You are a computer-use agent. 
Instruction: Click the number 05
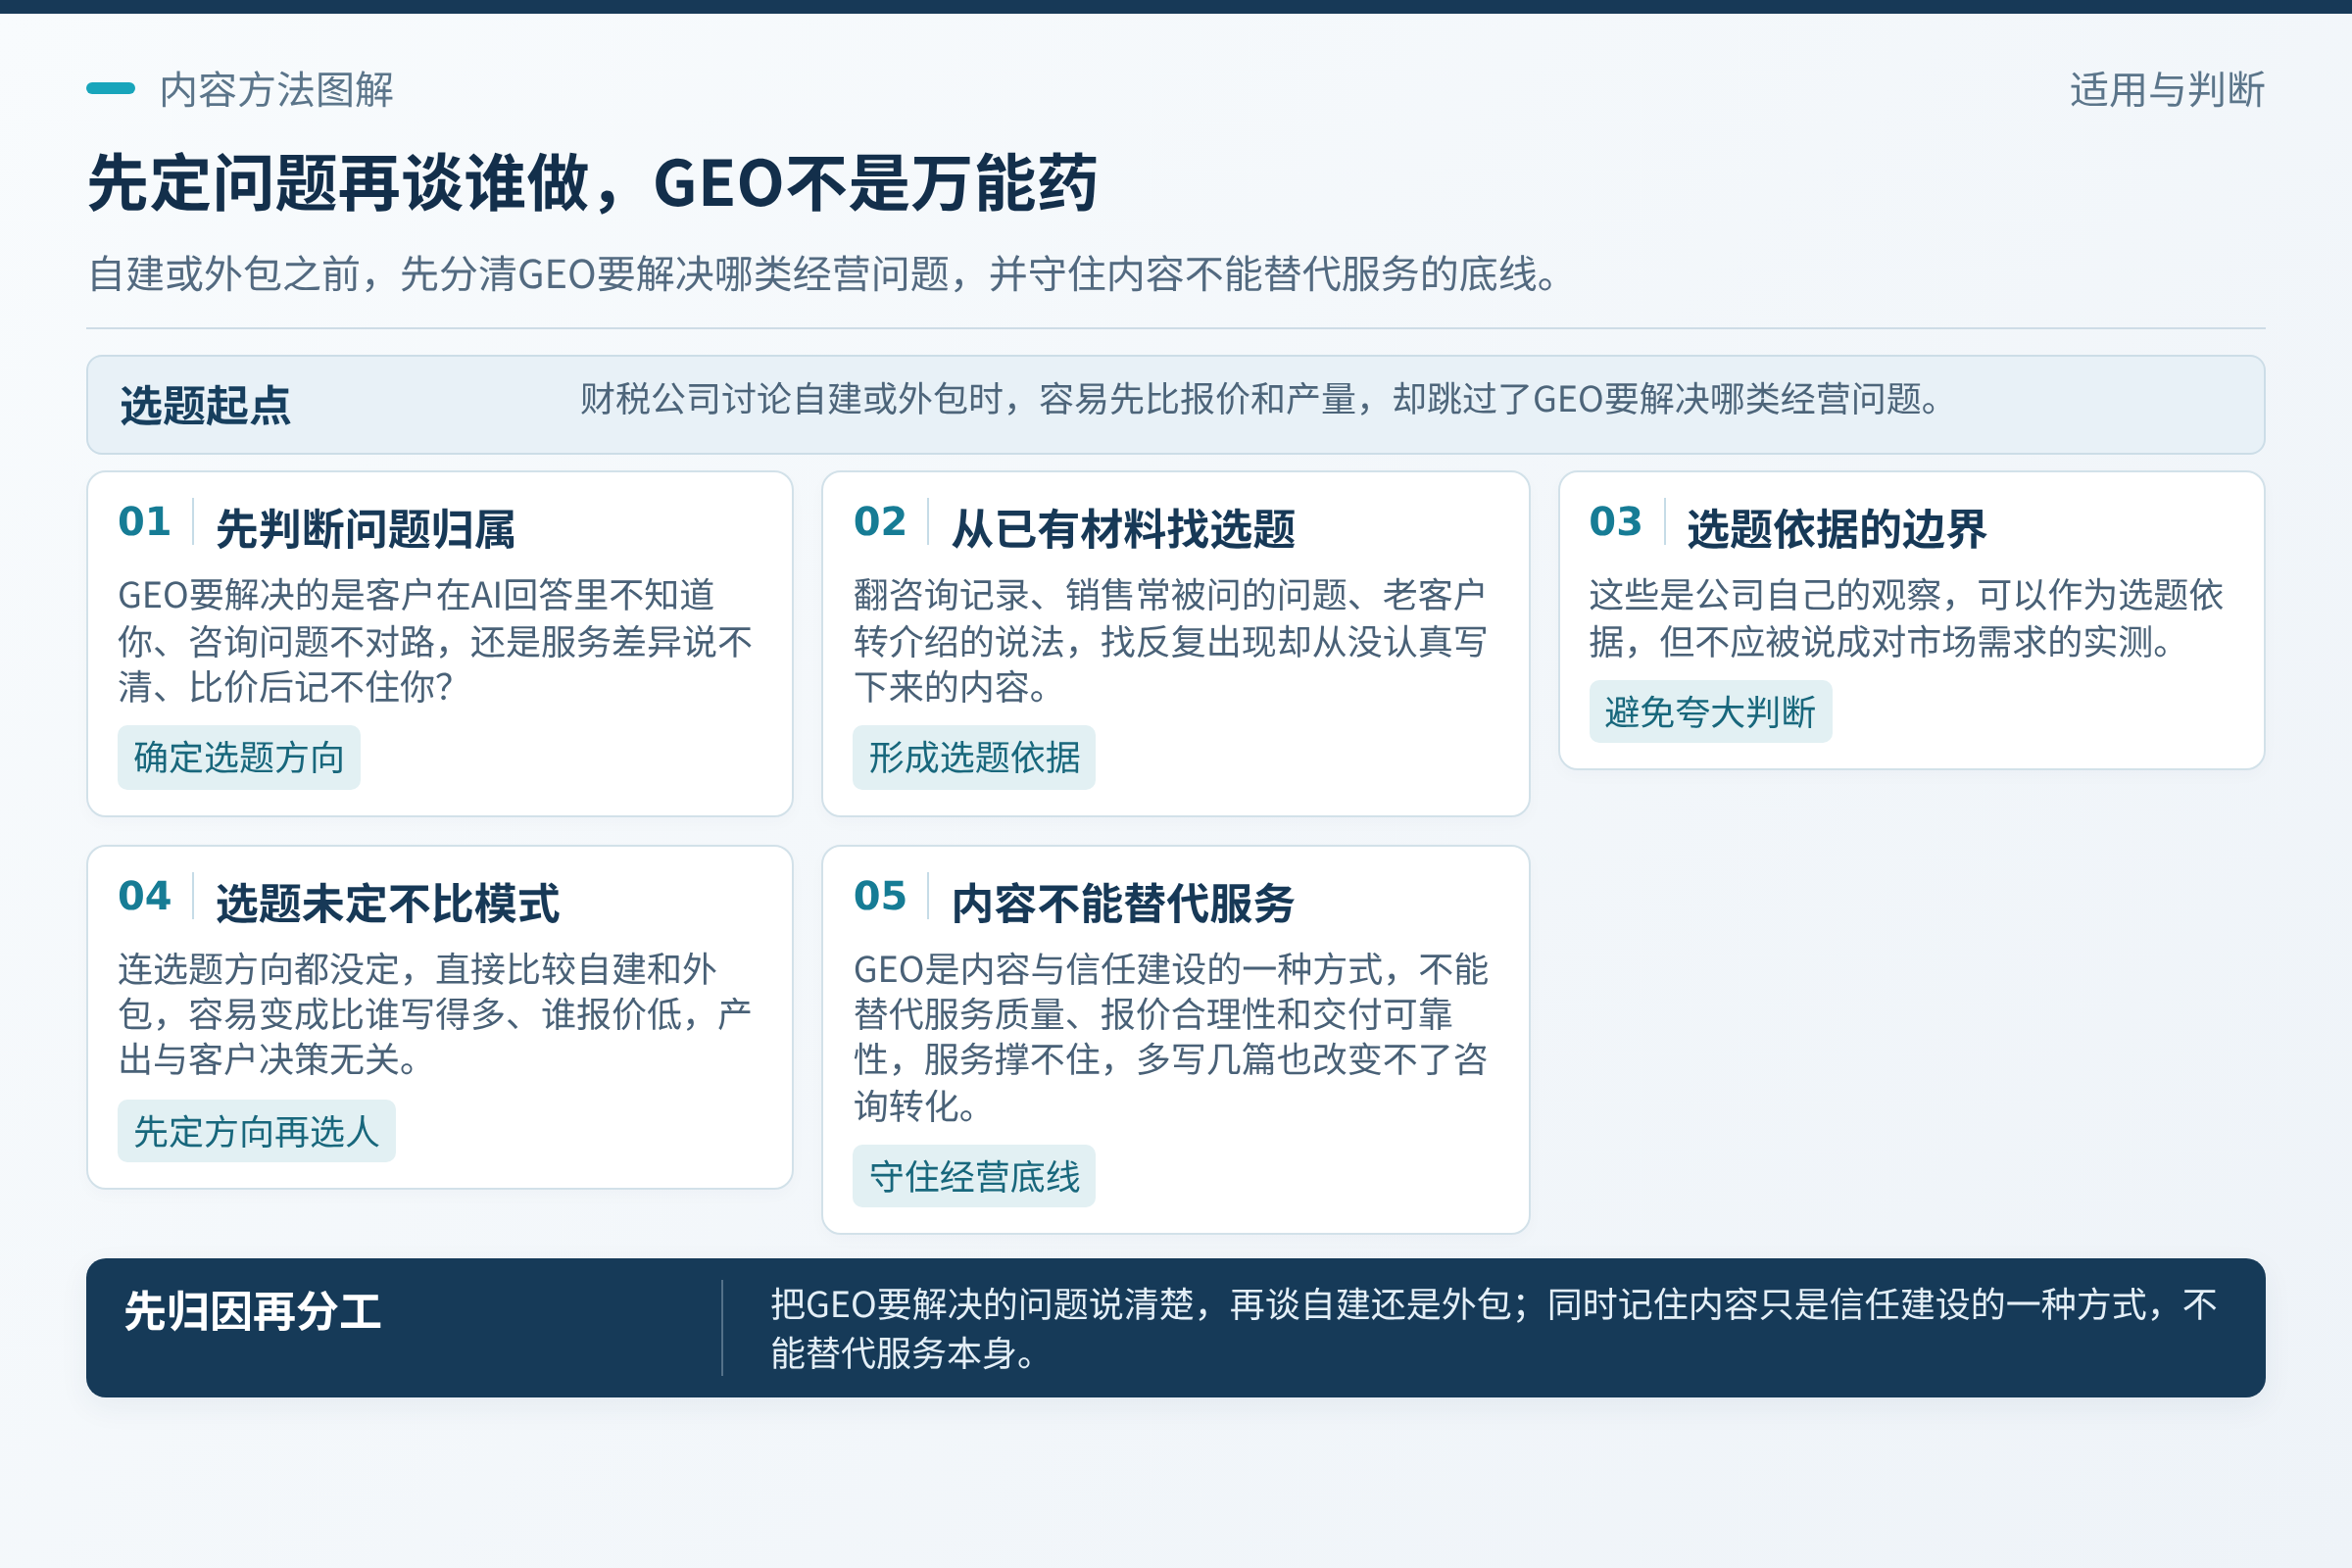880,895
